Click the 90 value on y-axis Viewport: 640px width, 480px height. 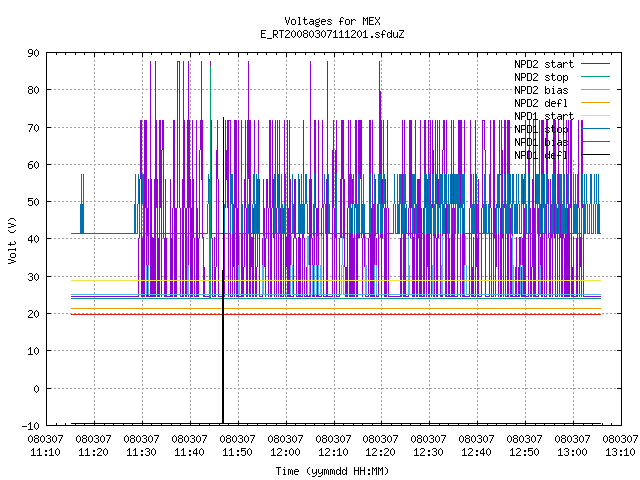pyautogui.click(x=33, y=53)
